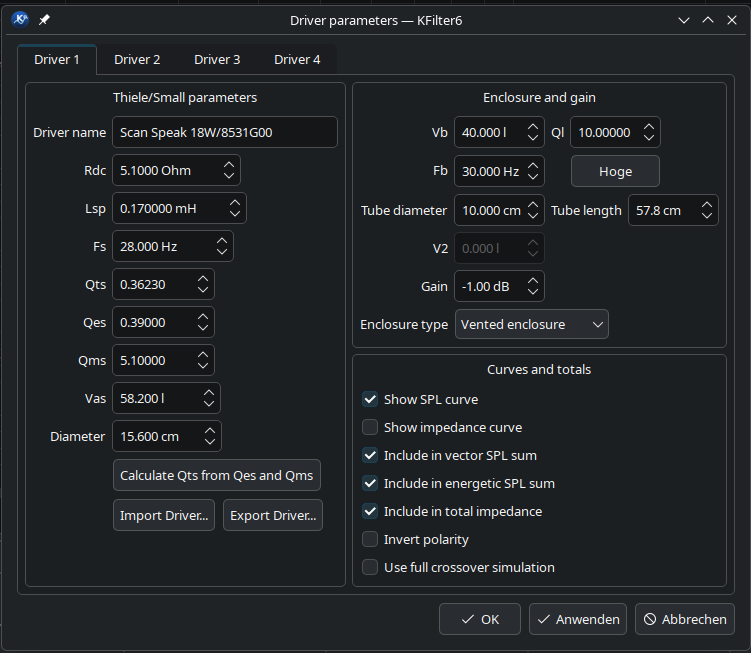Decrease Rdc value with down arrow
This screenshot has width=751, height=653.
coord(229,176)
